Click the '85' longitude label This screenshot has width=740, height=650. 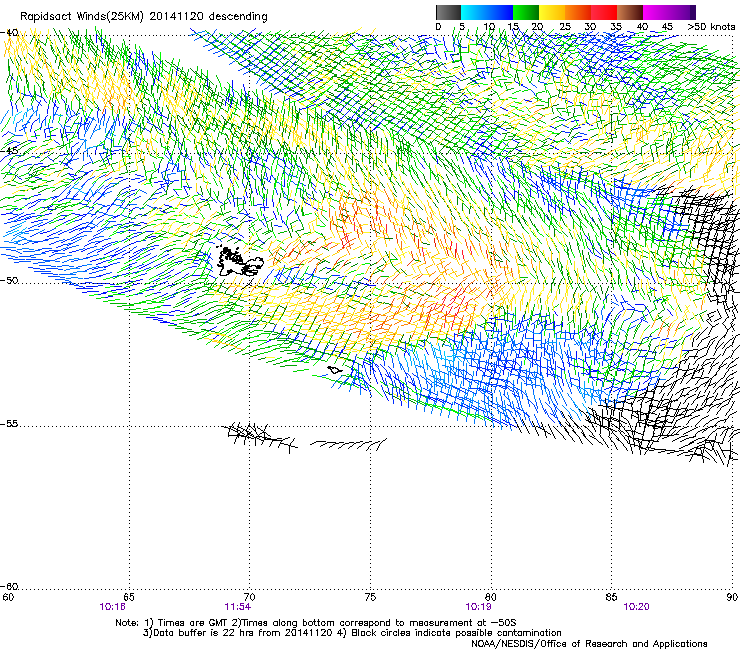[x=611, y=597]
